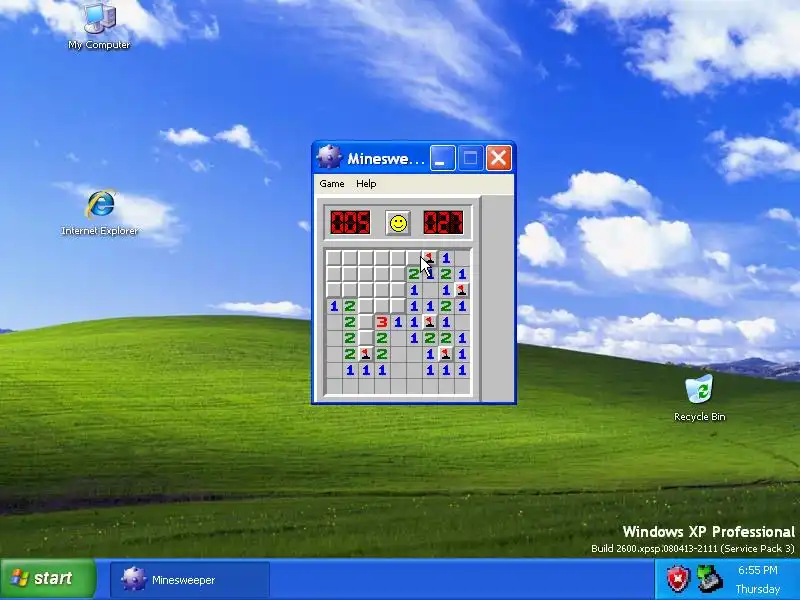
Task: Click the smiley face to restart game
Action: (398, 223)
